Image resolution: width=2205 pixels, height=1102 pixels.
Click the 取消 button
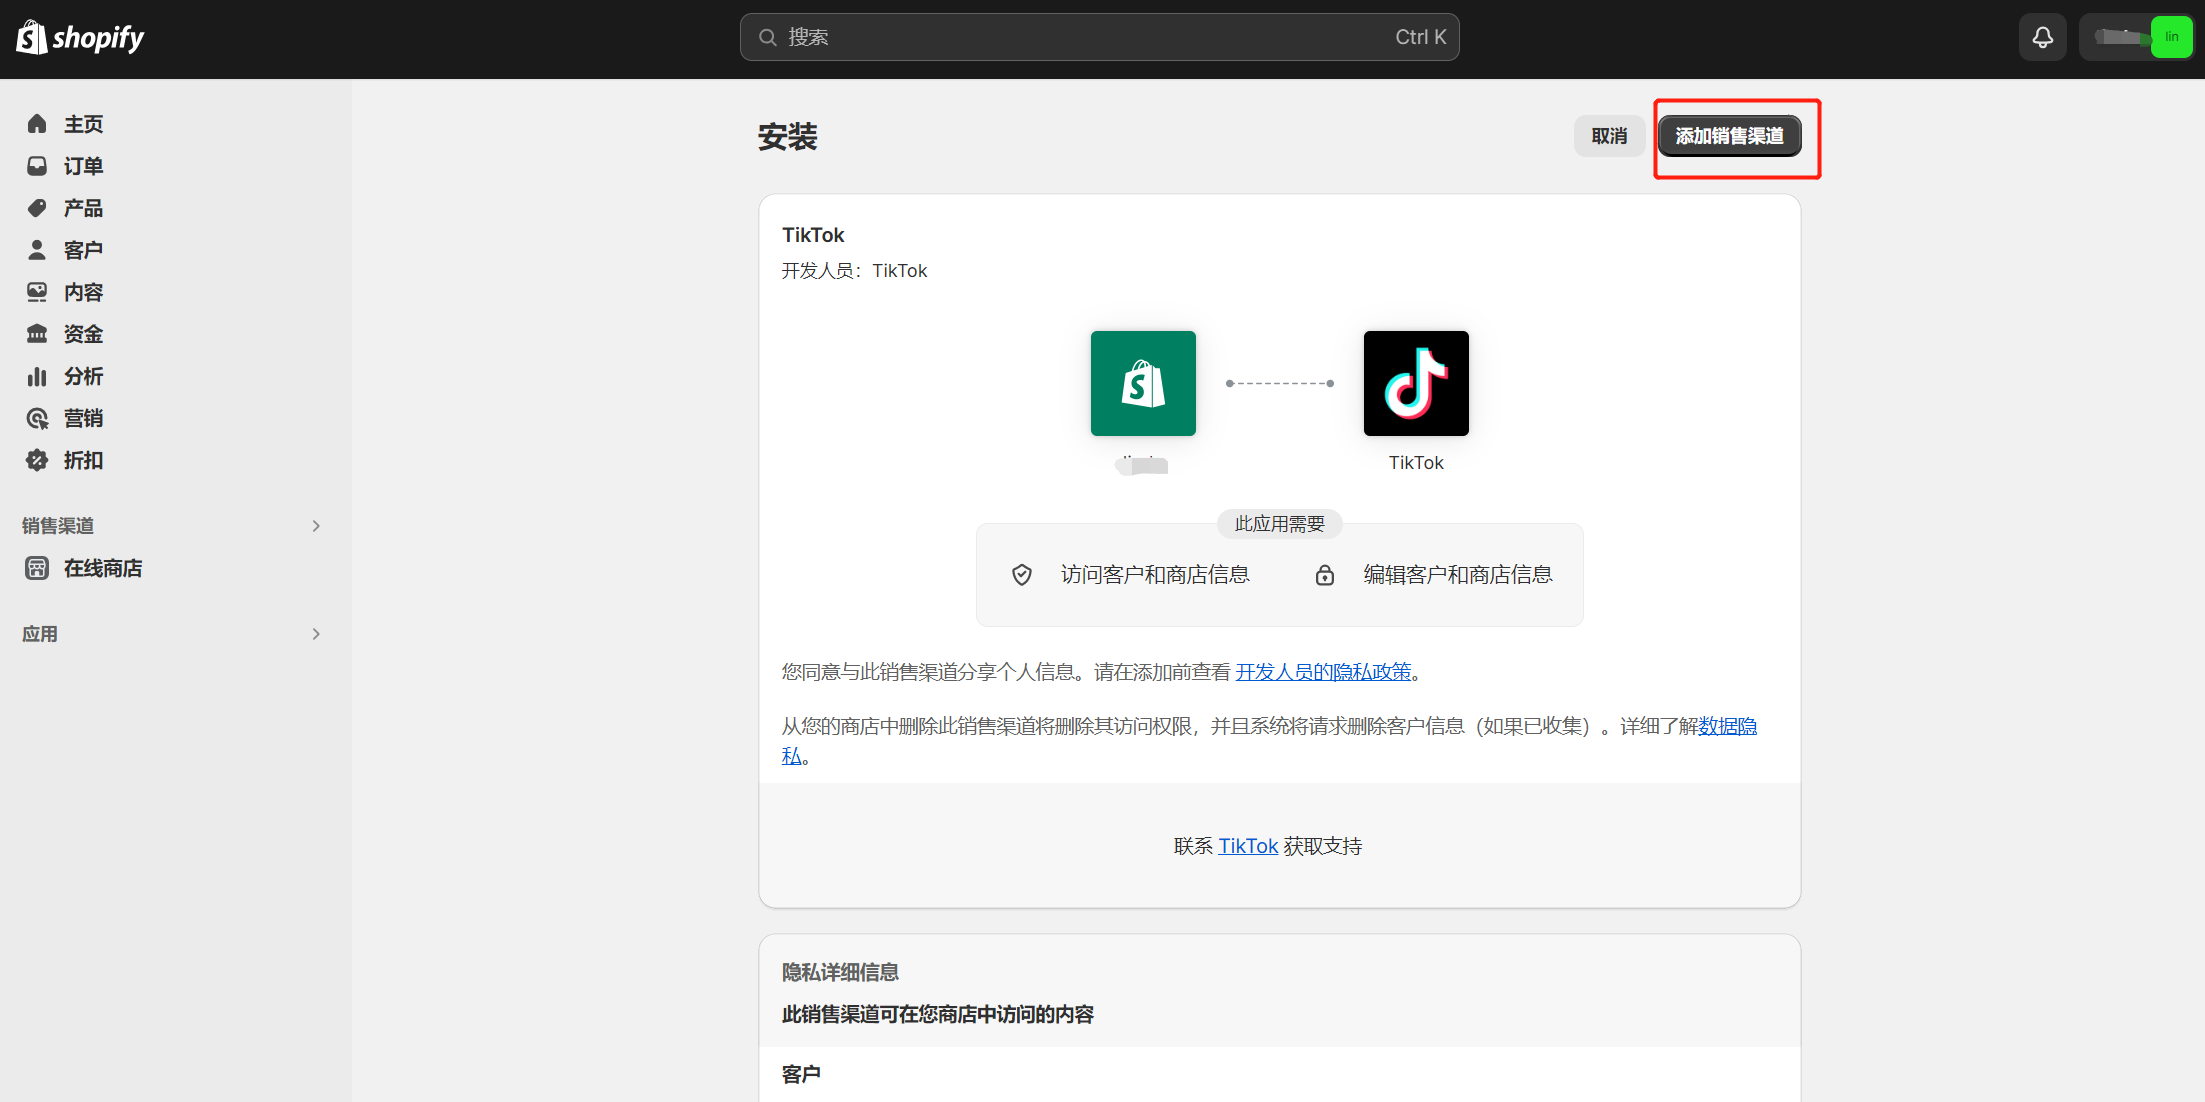pos(1609,136)
